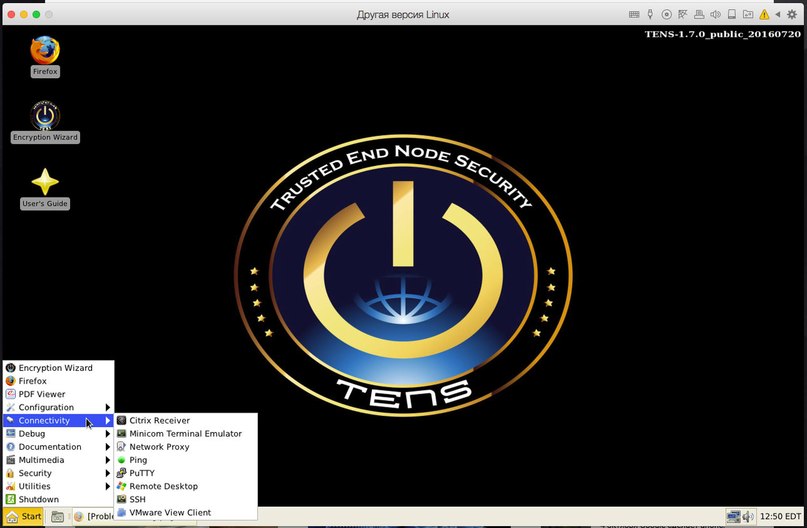The height and width of the screenshot is (528, 807).
Task: Switch to the [Proble... Firefox taskbar window
Action: [94, 516]
